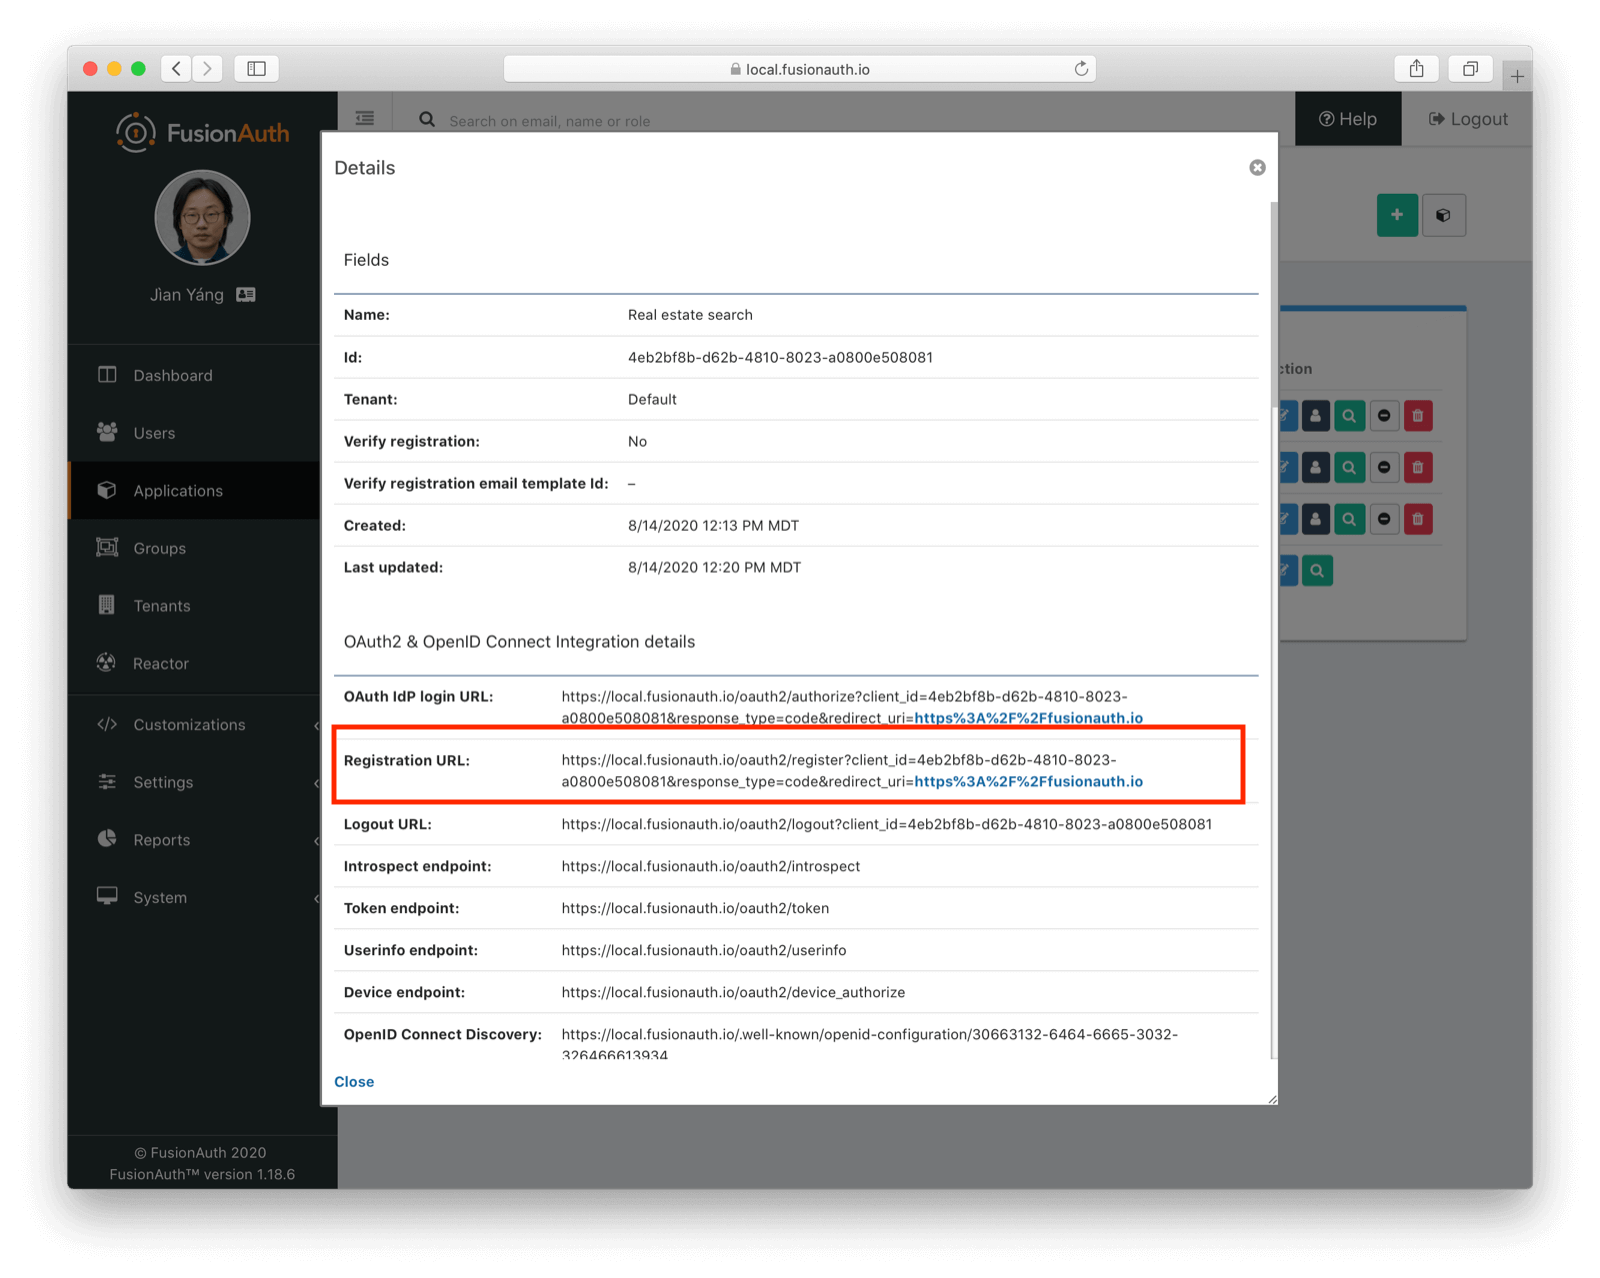Click the ID card icon beside Jian Yáng
Viewport: 1600px width, 1278px height.
[x=246, y=295]
